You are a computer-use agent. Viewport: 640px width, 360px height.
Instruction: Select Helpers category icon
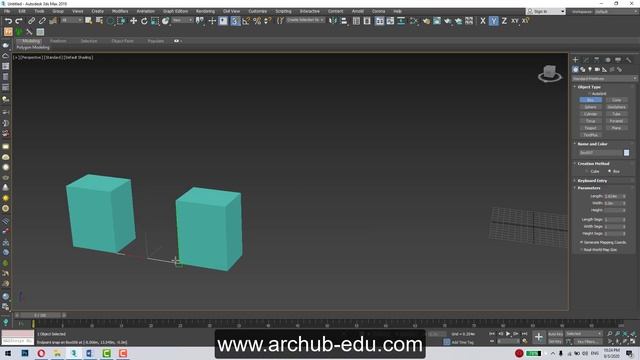click(604, 69)
